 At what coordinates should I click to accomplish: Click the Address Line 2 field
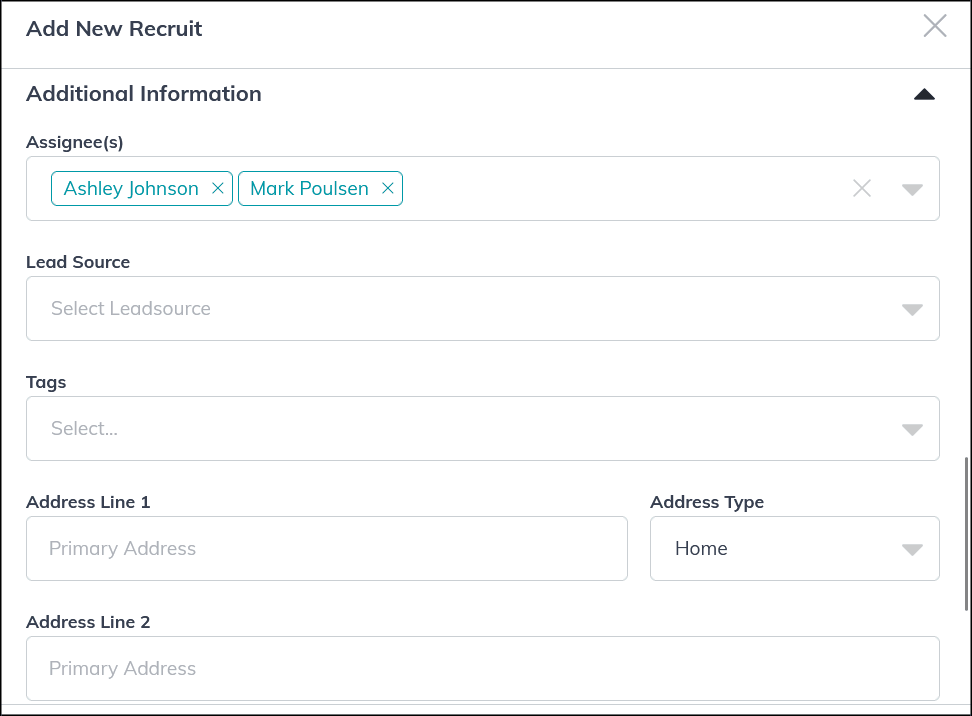482,668
